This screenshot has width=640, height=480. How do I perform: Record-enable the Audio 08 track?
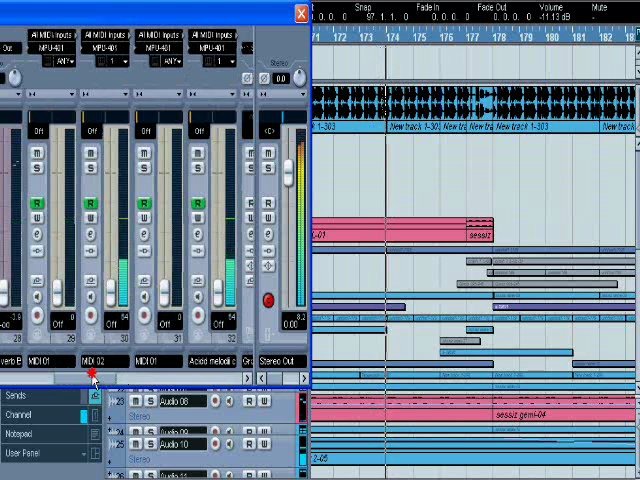pos(215,401)
